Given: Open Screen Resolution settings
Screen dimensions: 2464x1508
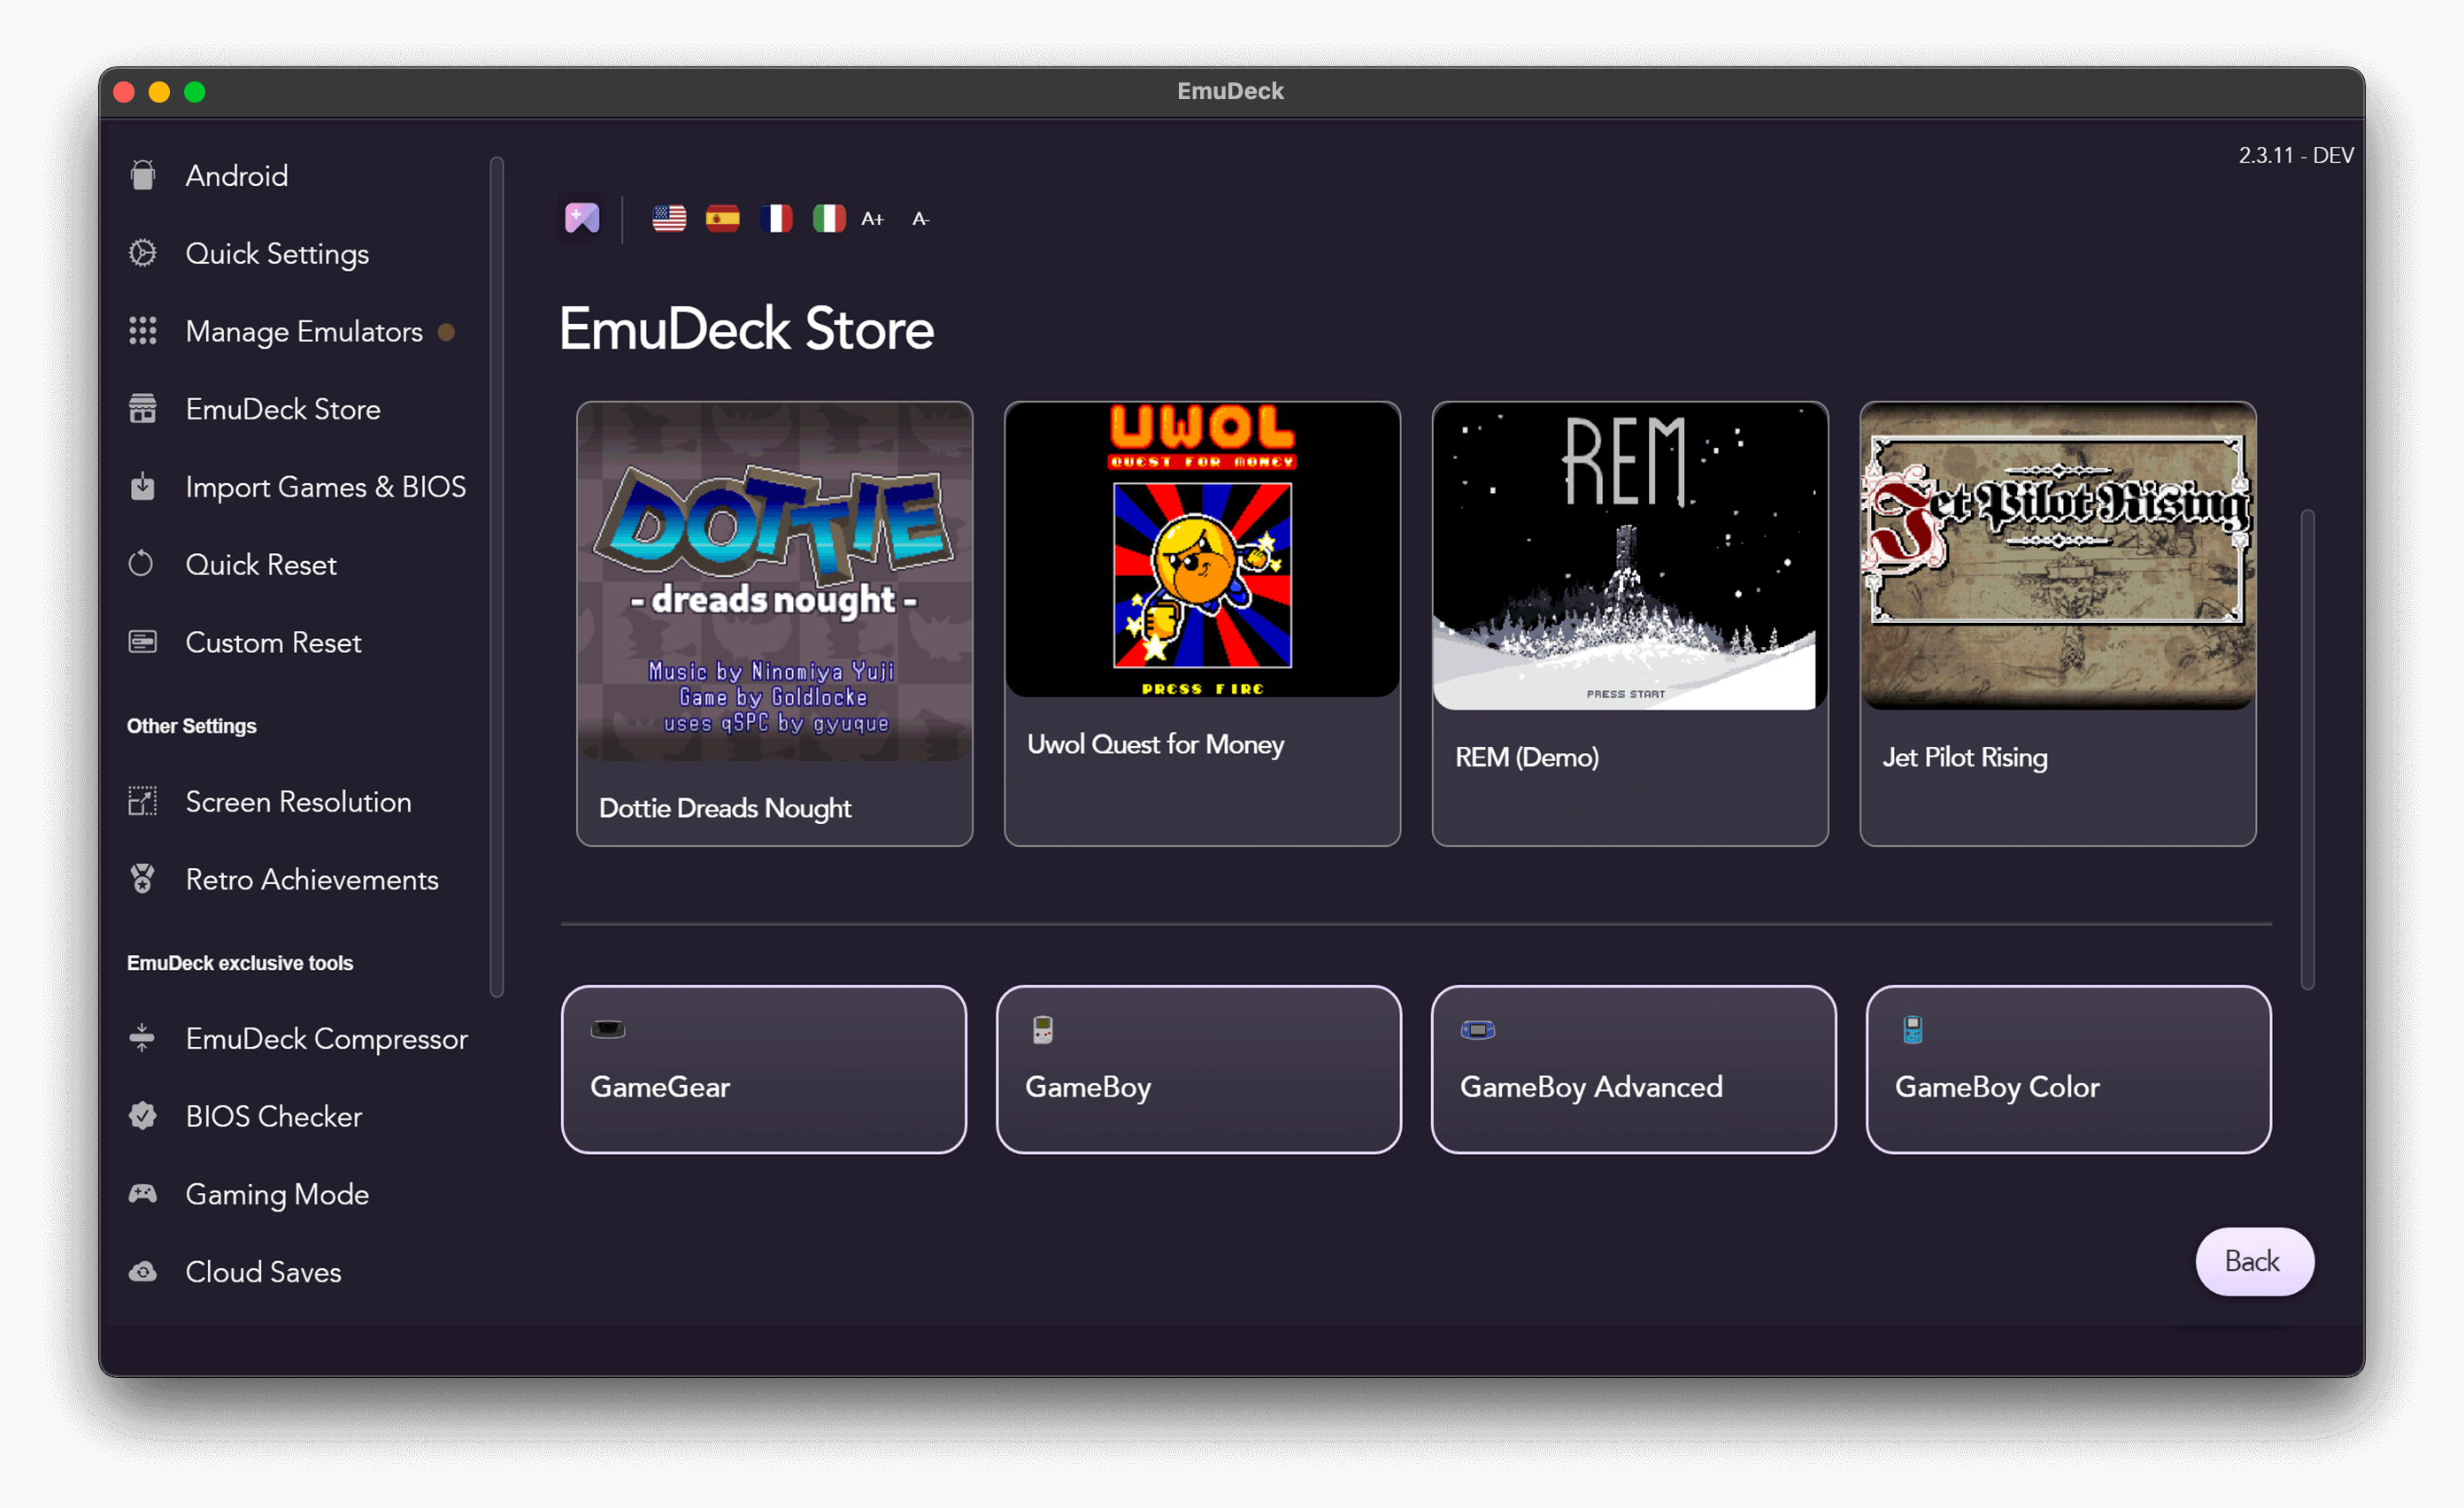Looking at the screenshot, I should pos(298,801).
